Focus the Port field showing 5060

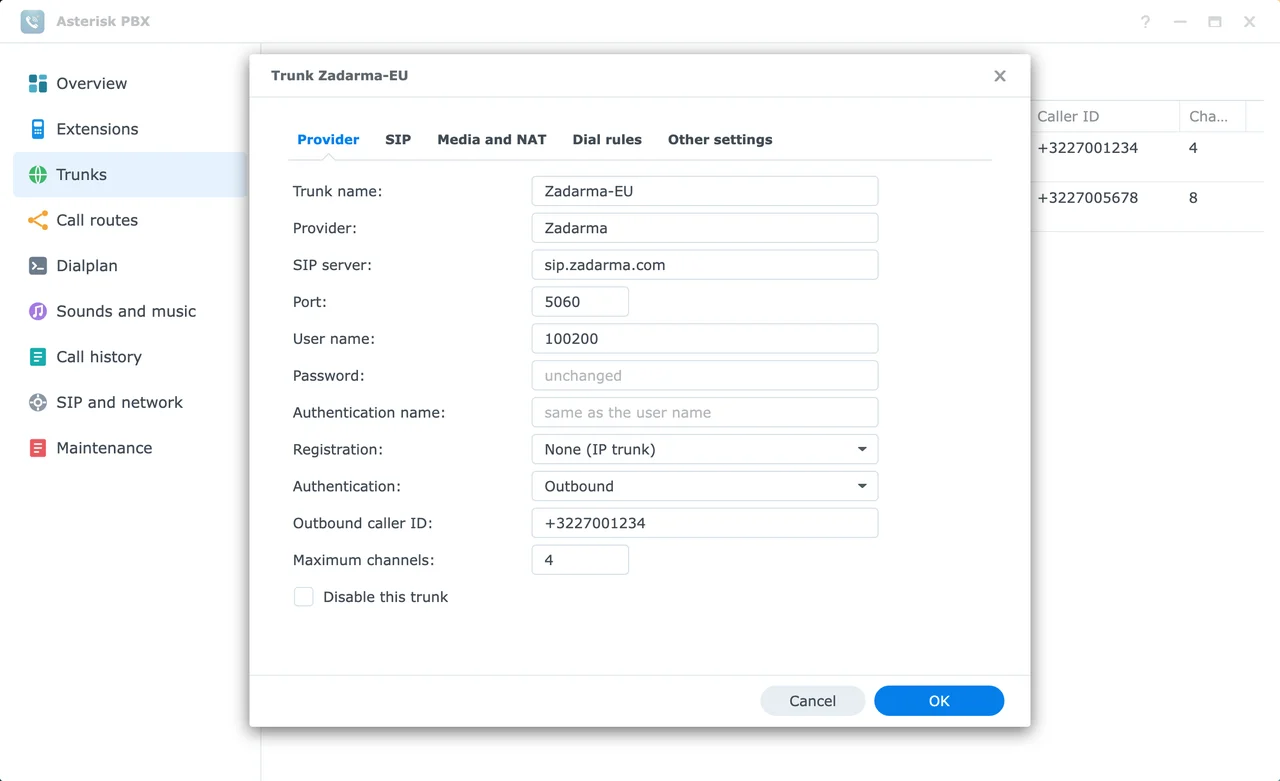[x=580, y=302]
